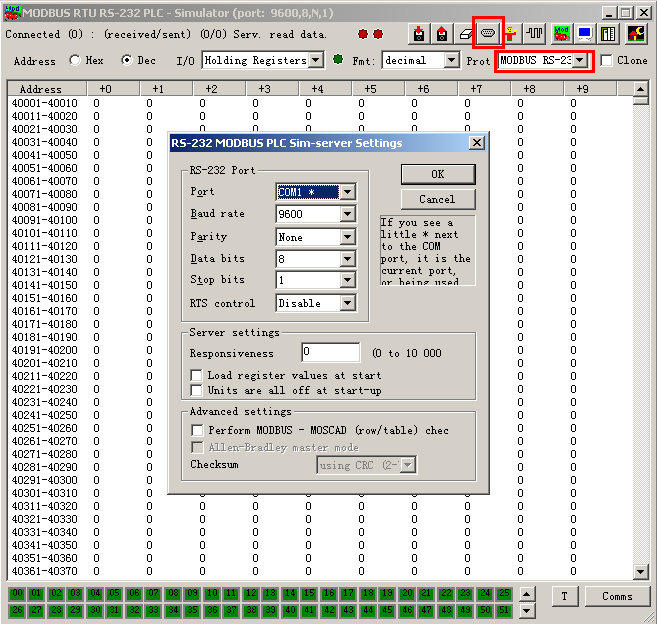This screenshot has height=624, width=657.
Task: Click OK in settings dialog
Action: pos(438,174)
